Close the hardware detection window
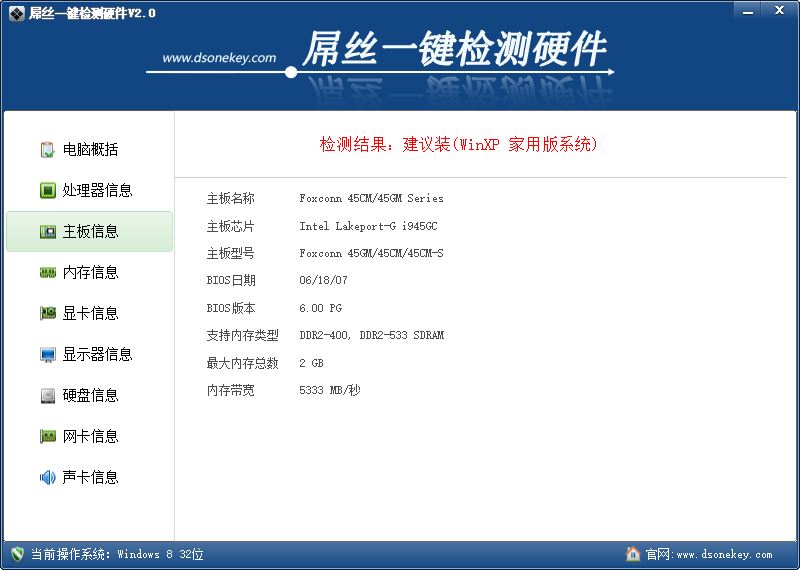 779,10
